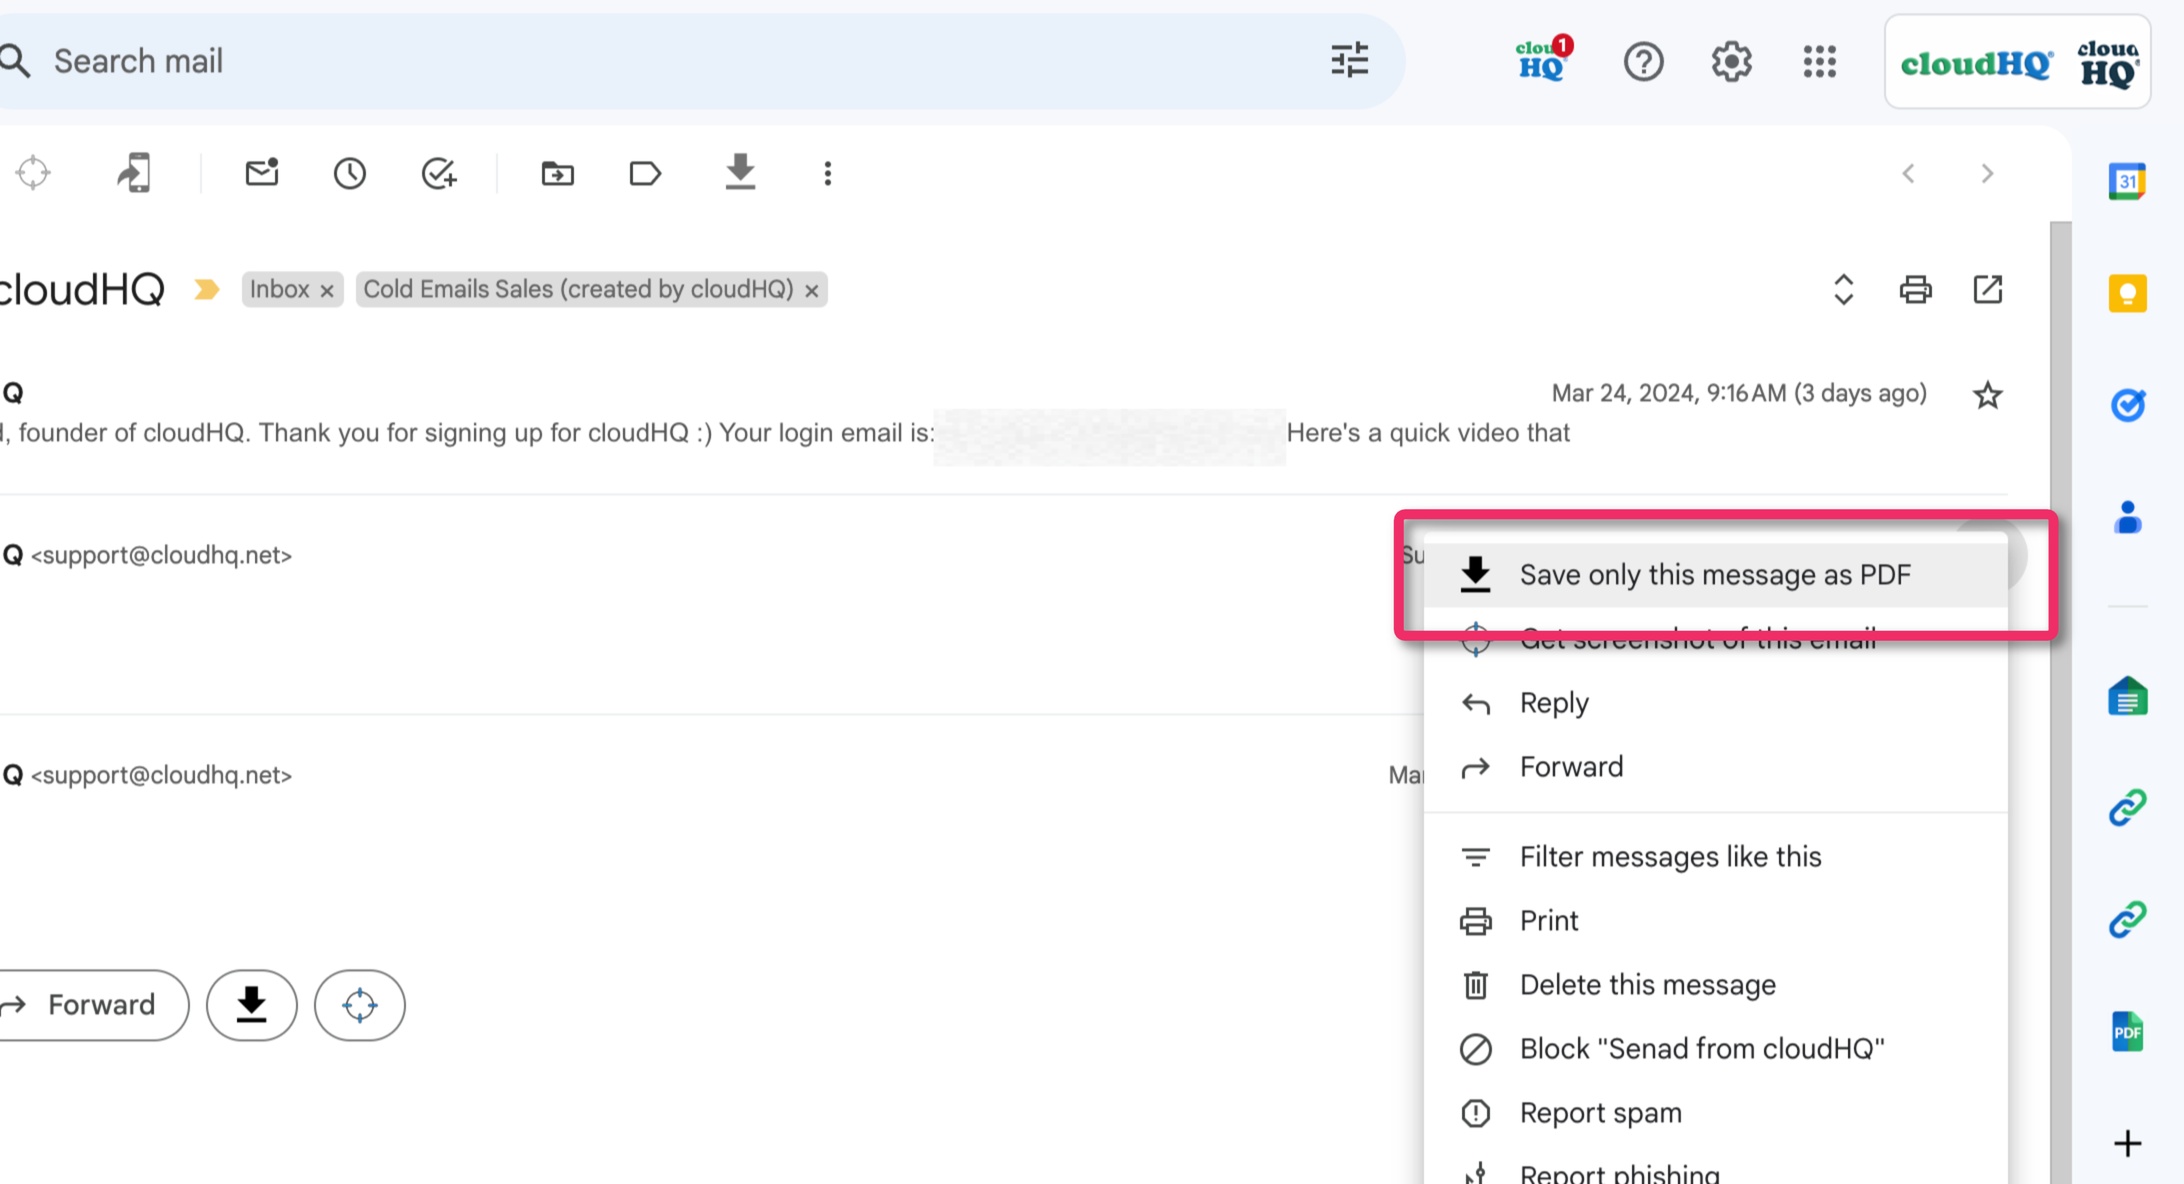Open the lower link add-on icon in side panel

click(2127, 919)
